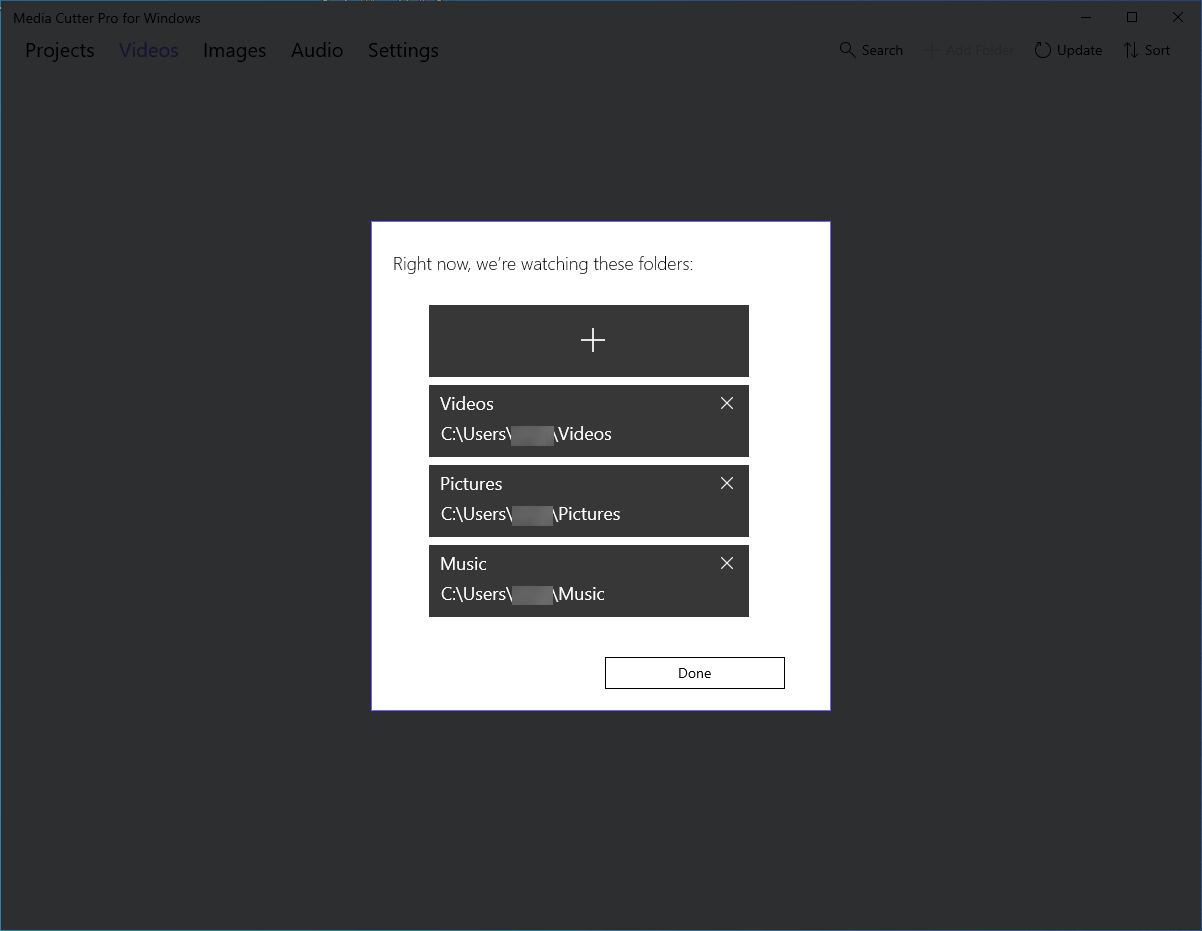Screen dimensions: 1202x931
Task: Go to the Settings tab
Action: point(403,50)
